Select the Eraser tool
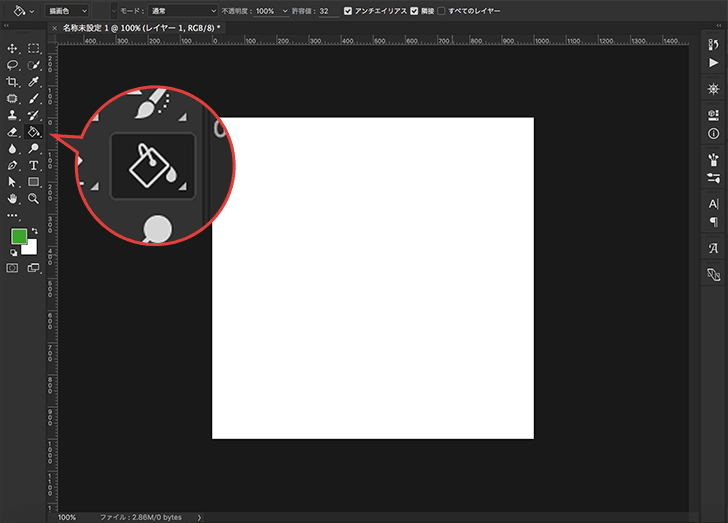 [x=12, y=132]
